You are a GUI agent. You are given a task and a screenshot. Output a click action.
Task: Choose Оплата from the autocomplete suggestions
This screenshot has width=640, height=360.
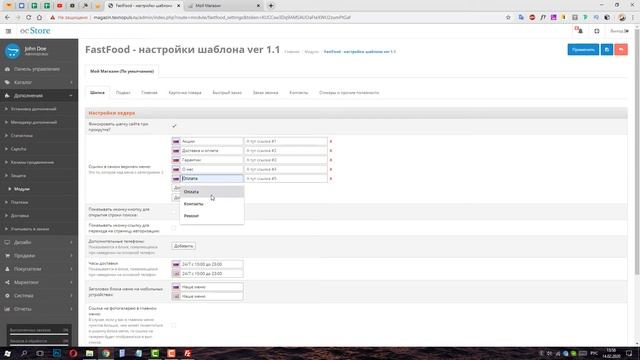coord(212,192)
